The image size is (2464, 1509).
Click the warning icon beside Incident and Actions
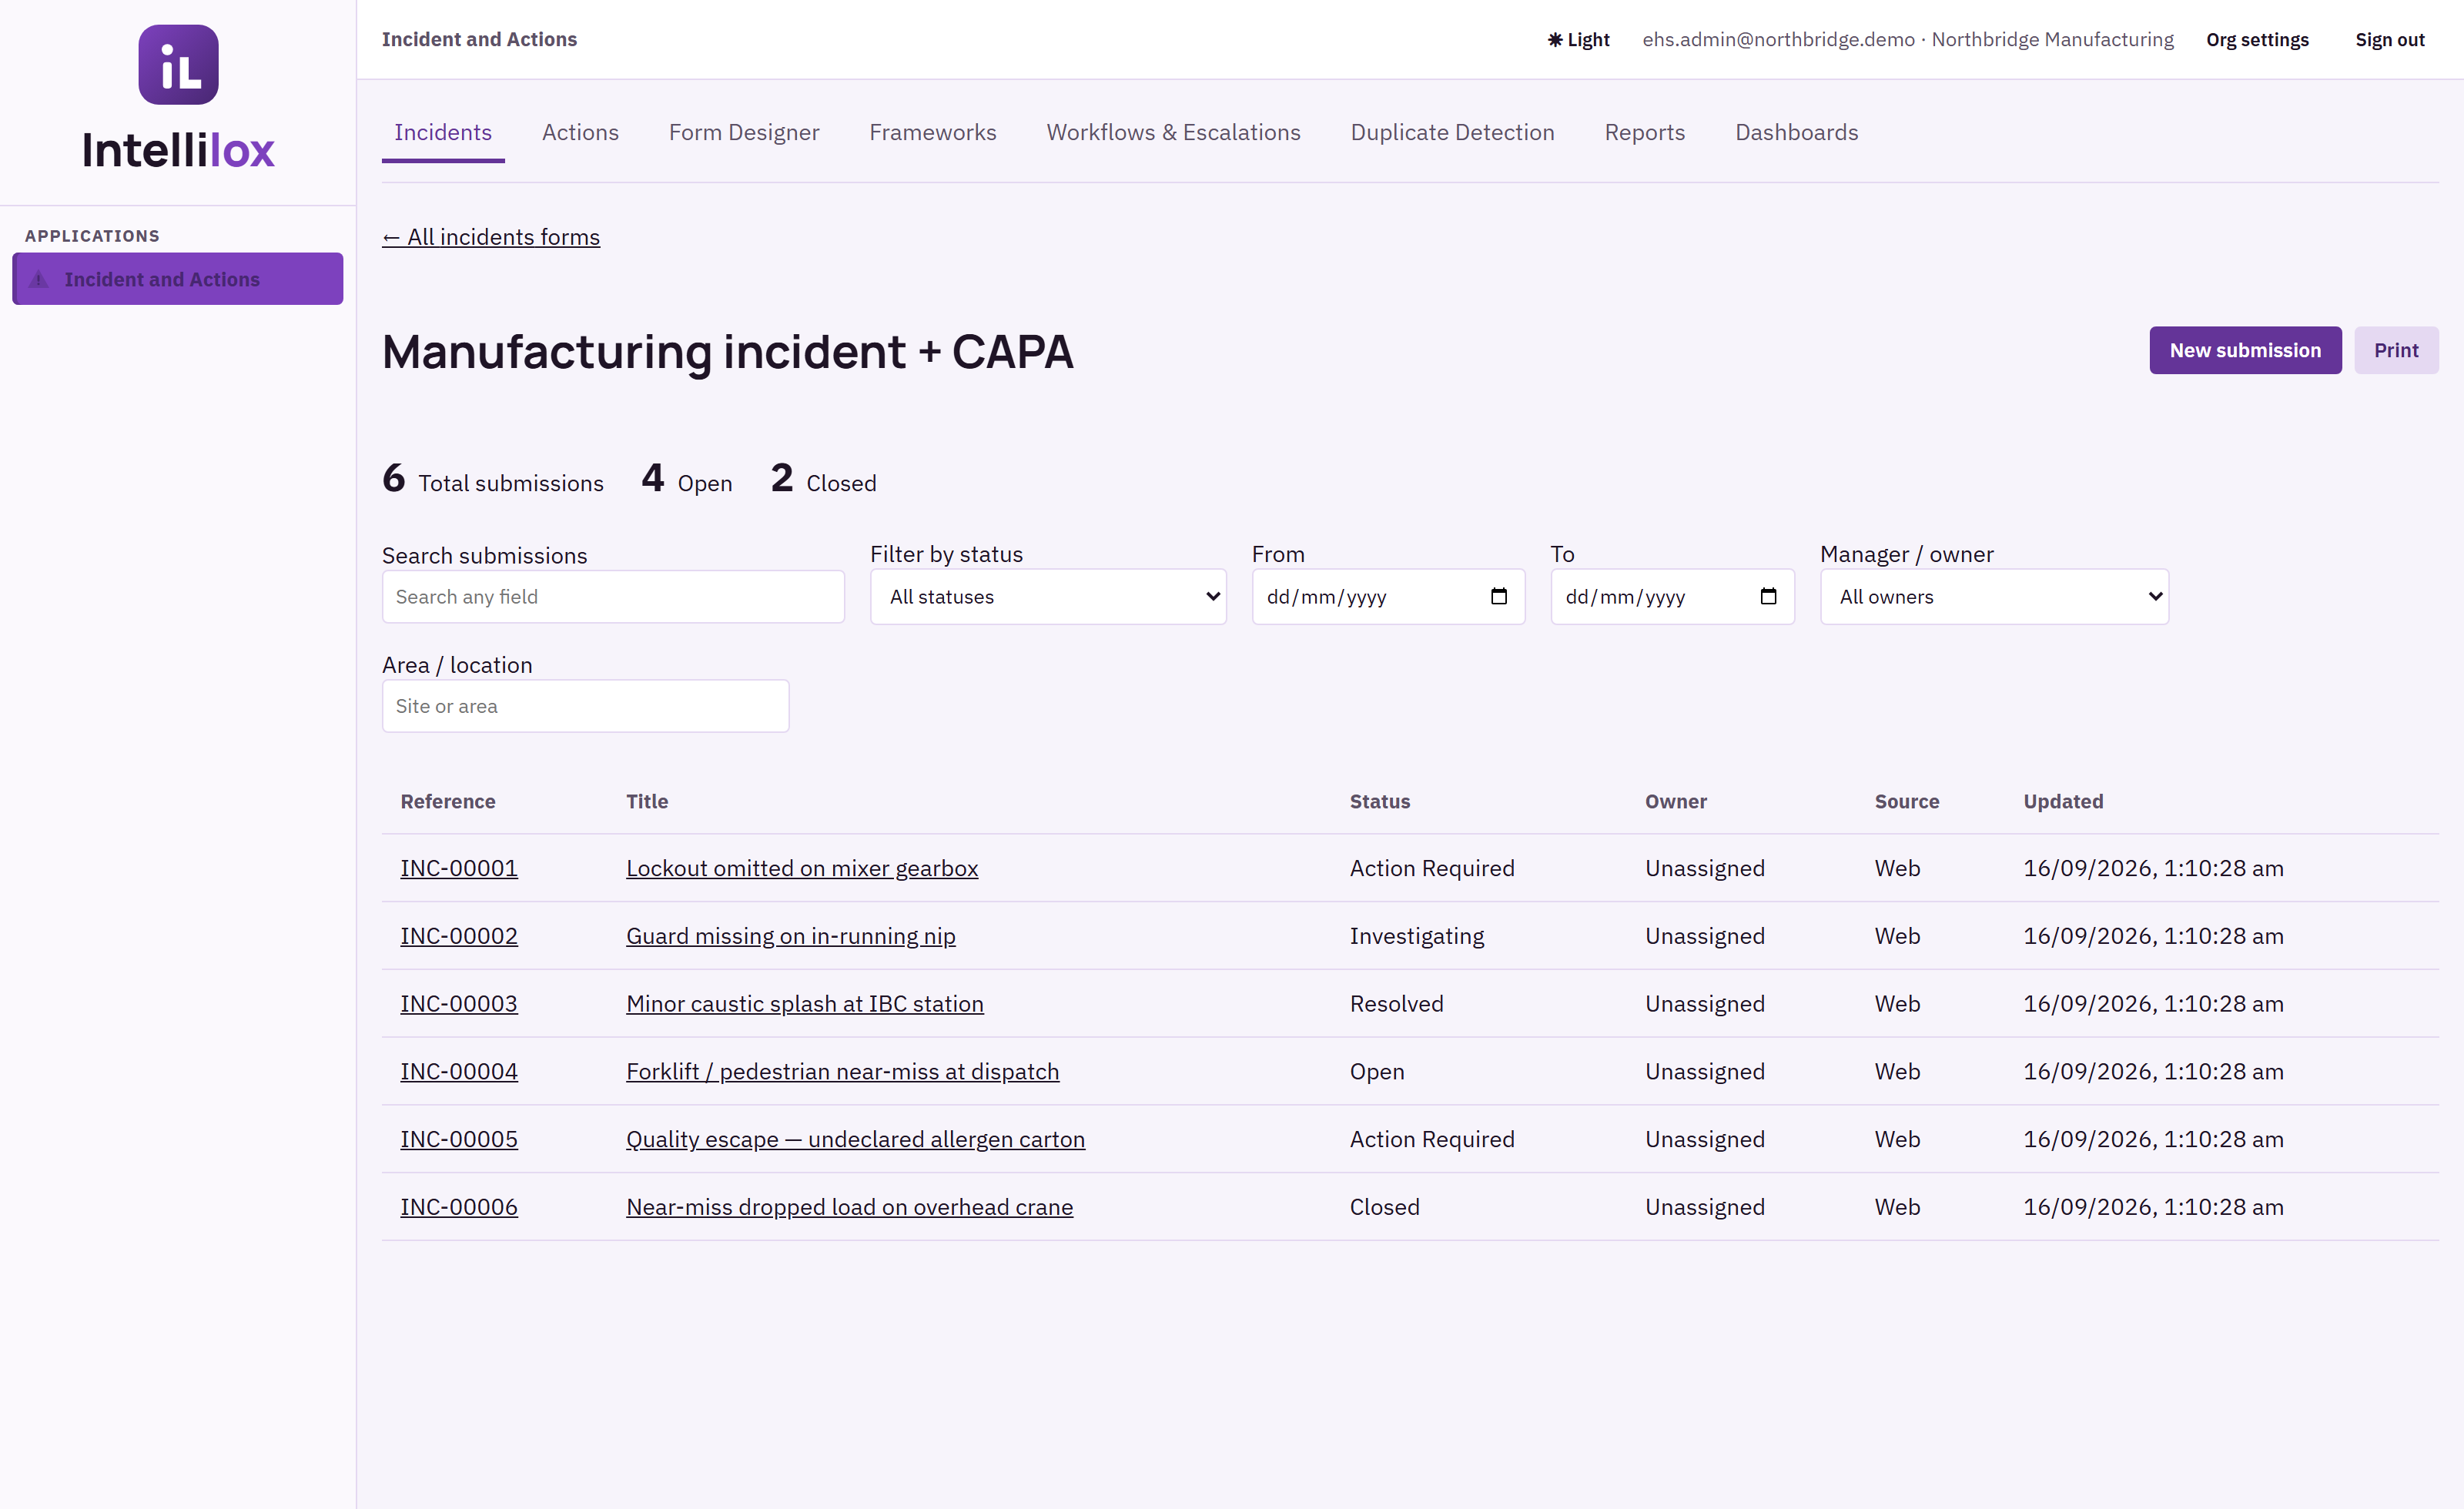tap(39, 279)
